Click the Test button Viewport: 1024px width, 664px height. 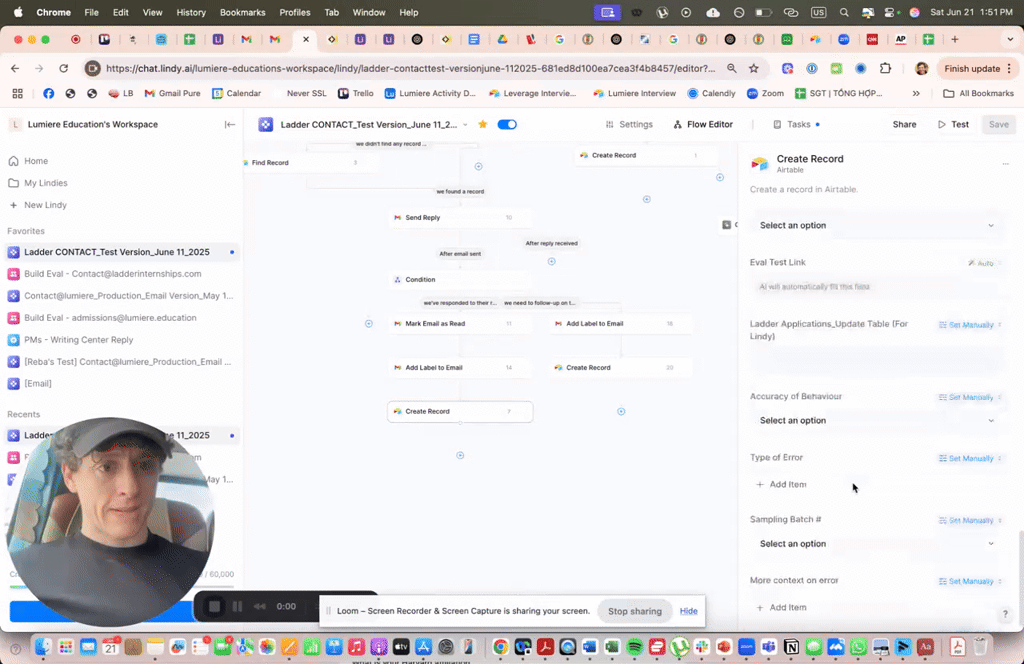(953, 125)
